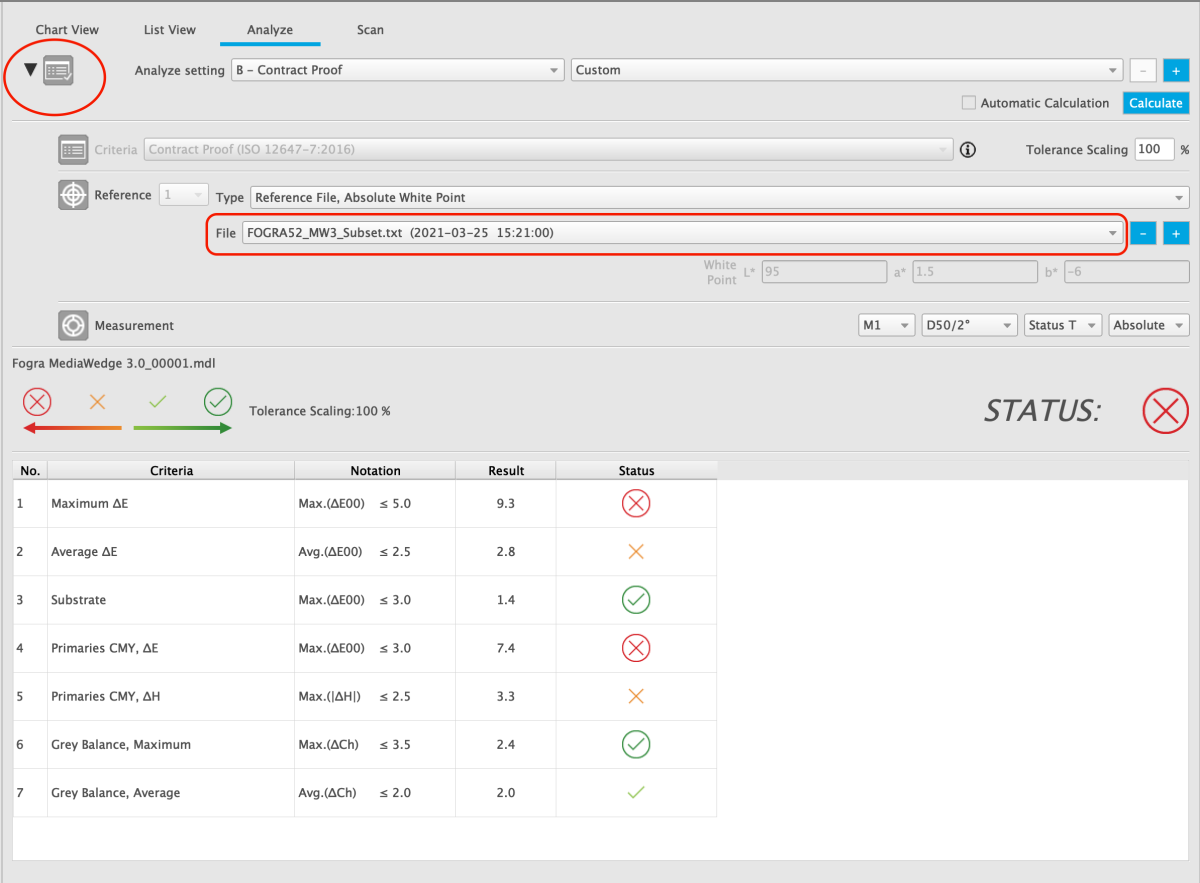Screen dimensions: 1200x883
Task: Enable Automatic Calculation checkbox
Action: pos(968,103)
